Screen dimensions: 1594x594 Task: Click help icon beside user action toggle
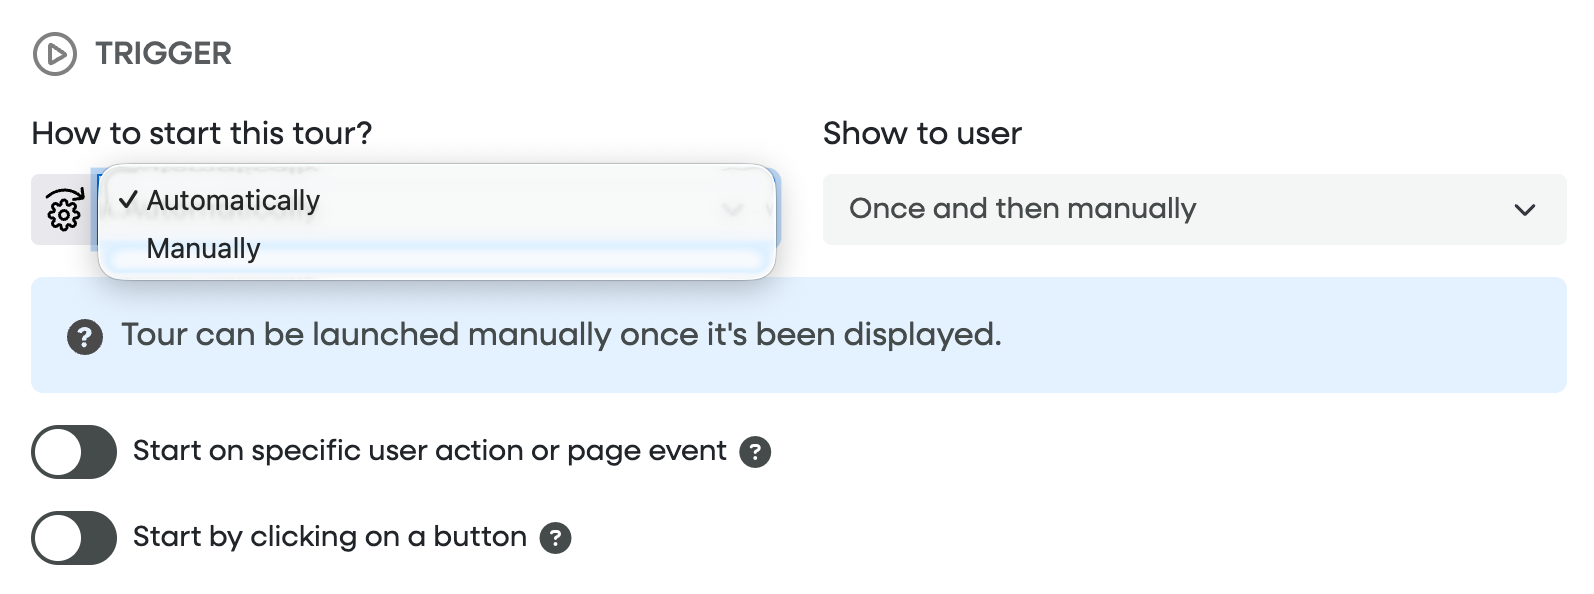755,452
